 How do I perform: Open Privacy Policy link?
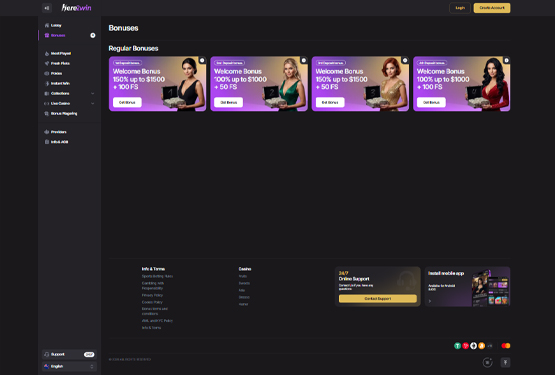(x=152, y=295)
